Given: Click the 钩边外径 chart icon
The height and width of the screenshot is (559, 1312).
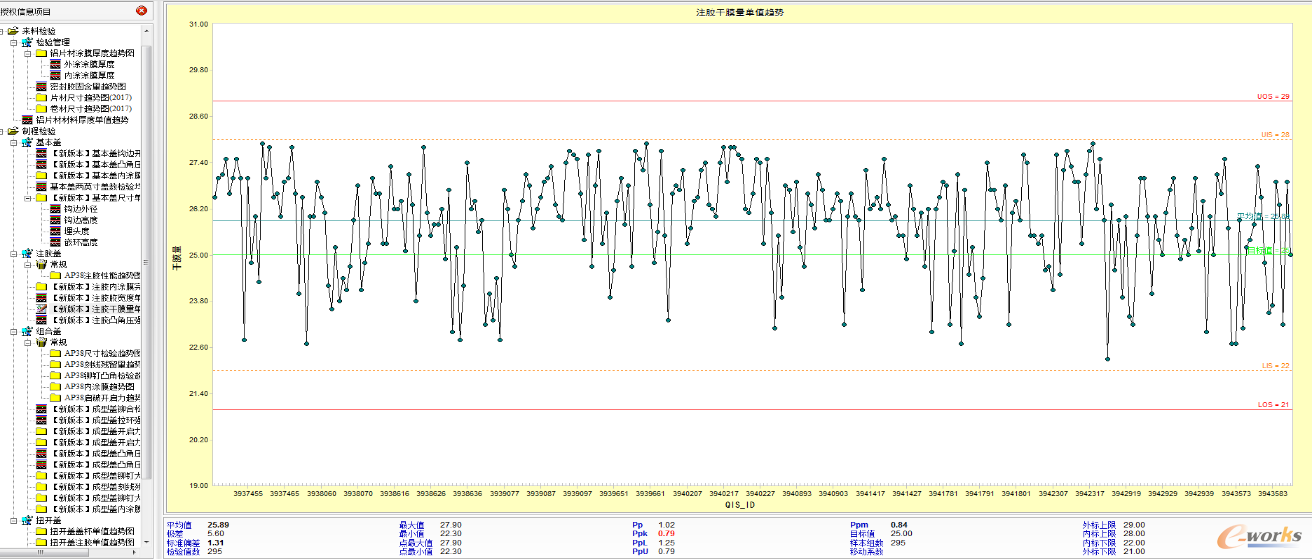Looking at the screenshot, I should (55, 208).
